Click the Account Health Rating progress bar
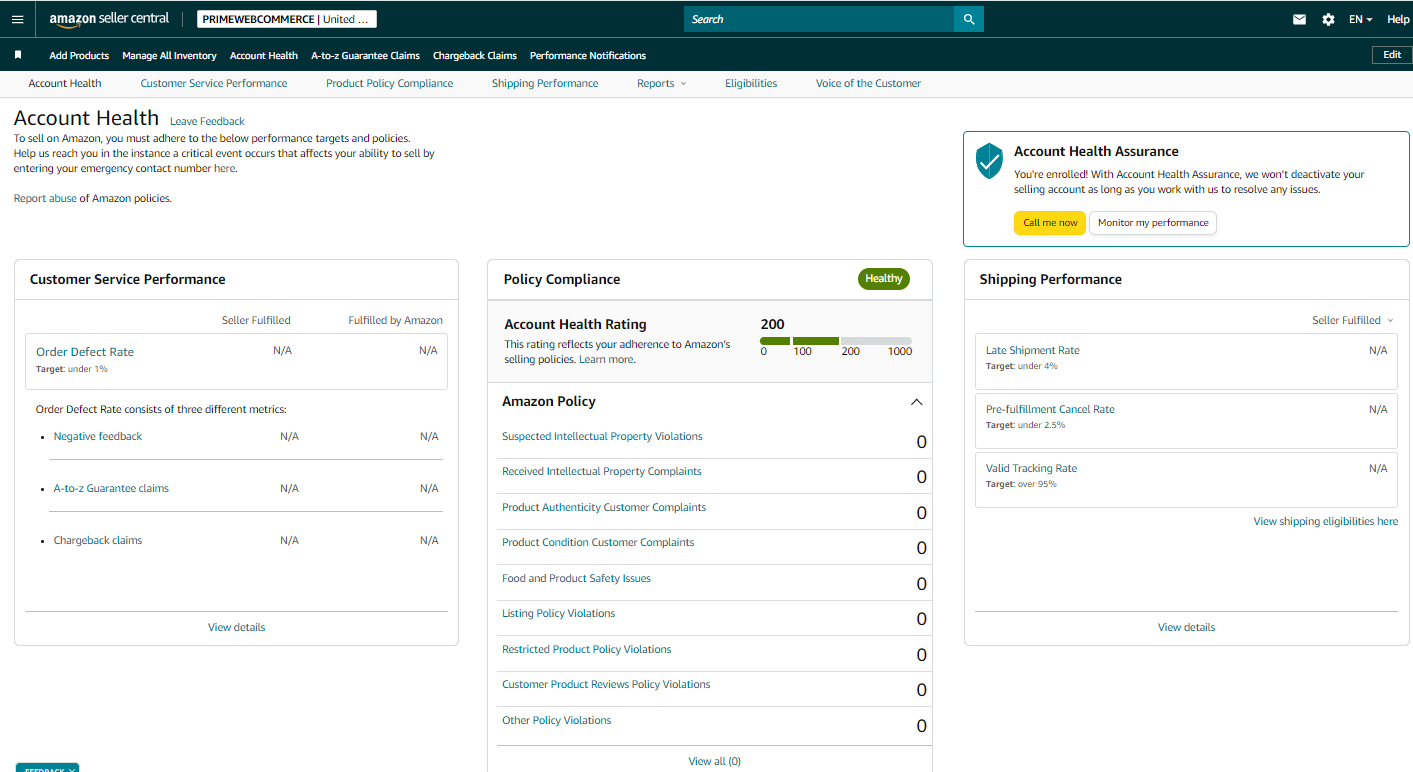Viewport: 1413px width, 772px height. click(836, 341)
